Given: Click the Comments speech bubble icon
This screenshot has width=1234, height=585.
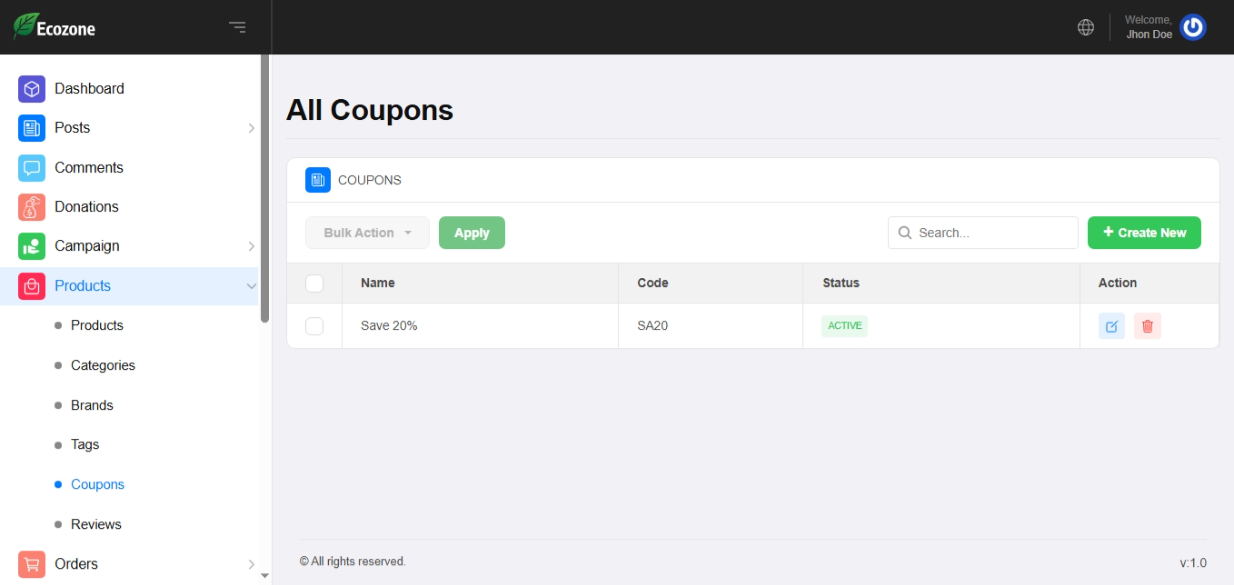Looking at the screenshot, I should 32,168.
